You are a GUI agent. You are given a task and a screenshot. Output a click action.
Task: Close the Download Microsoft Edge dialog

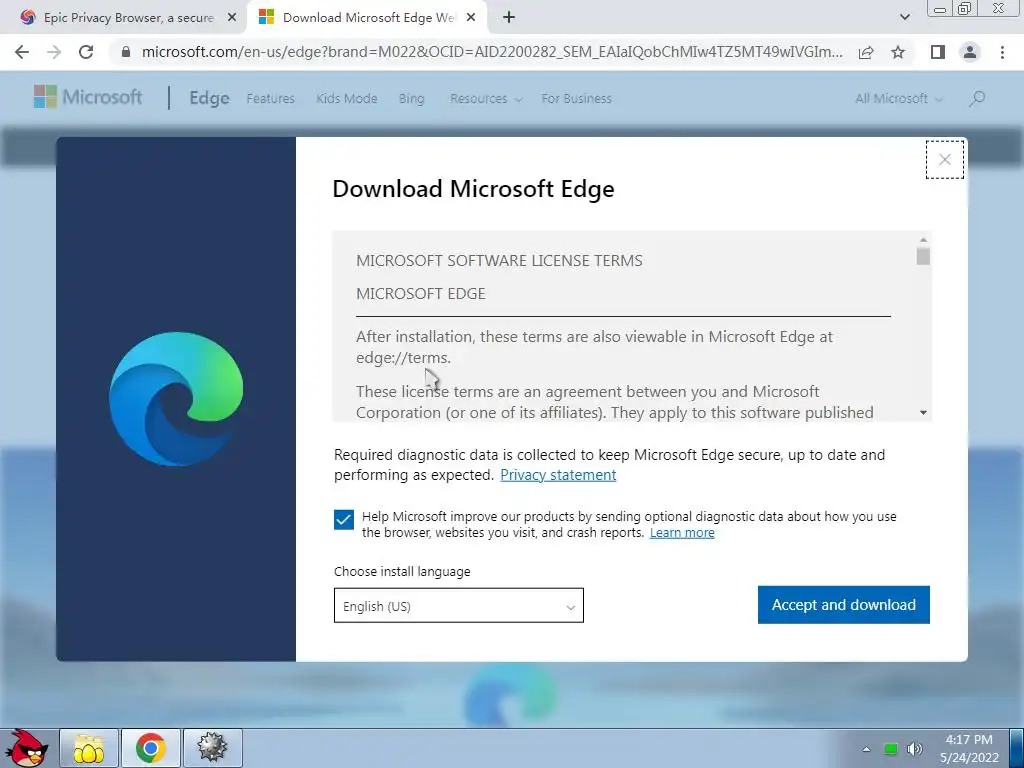pos(944,159)
